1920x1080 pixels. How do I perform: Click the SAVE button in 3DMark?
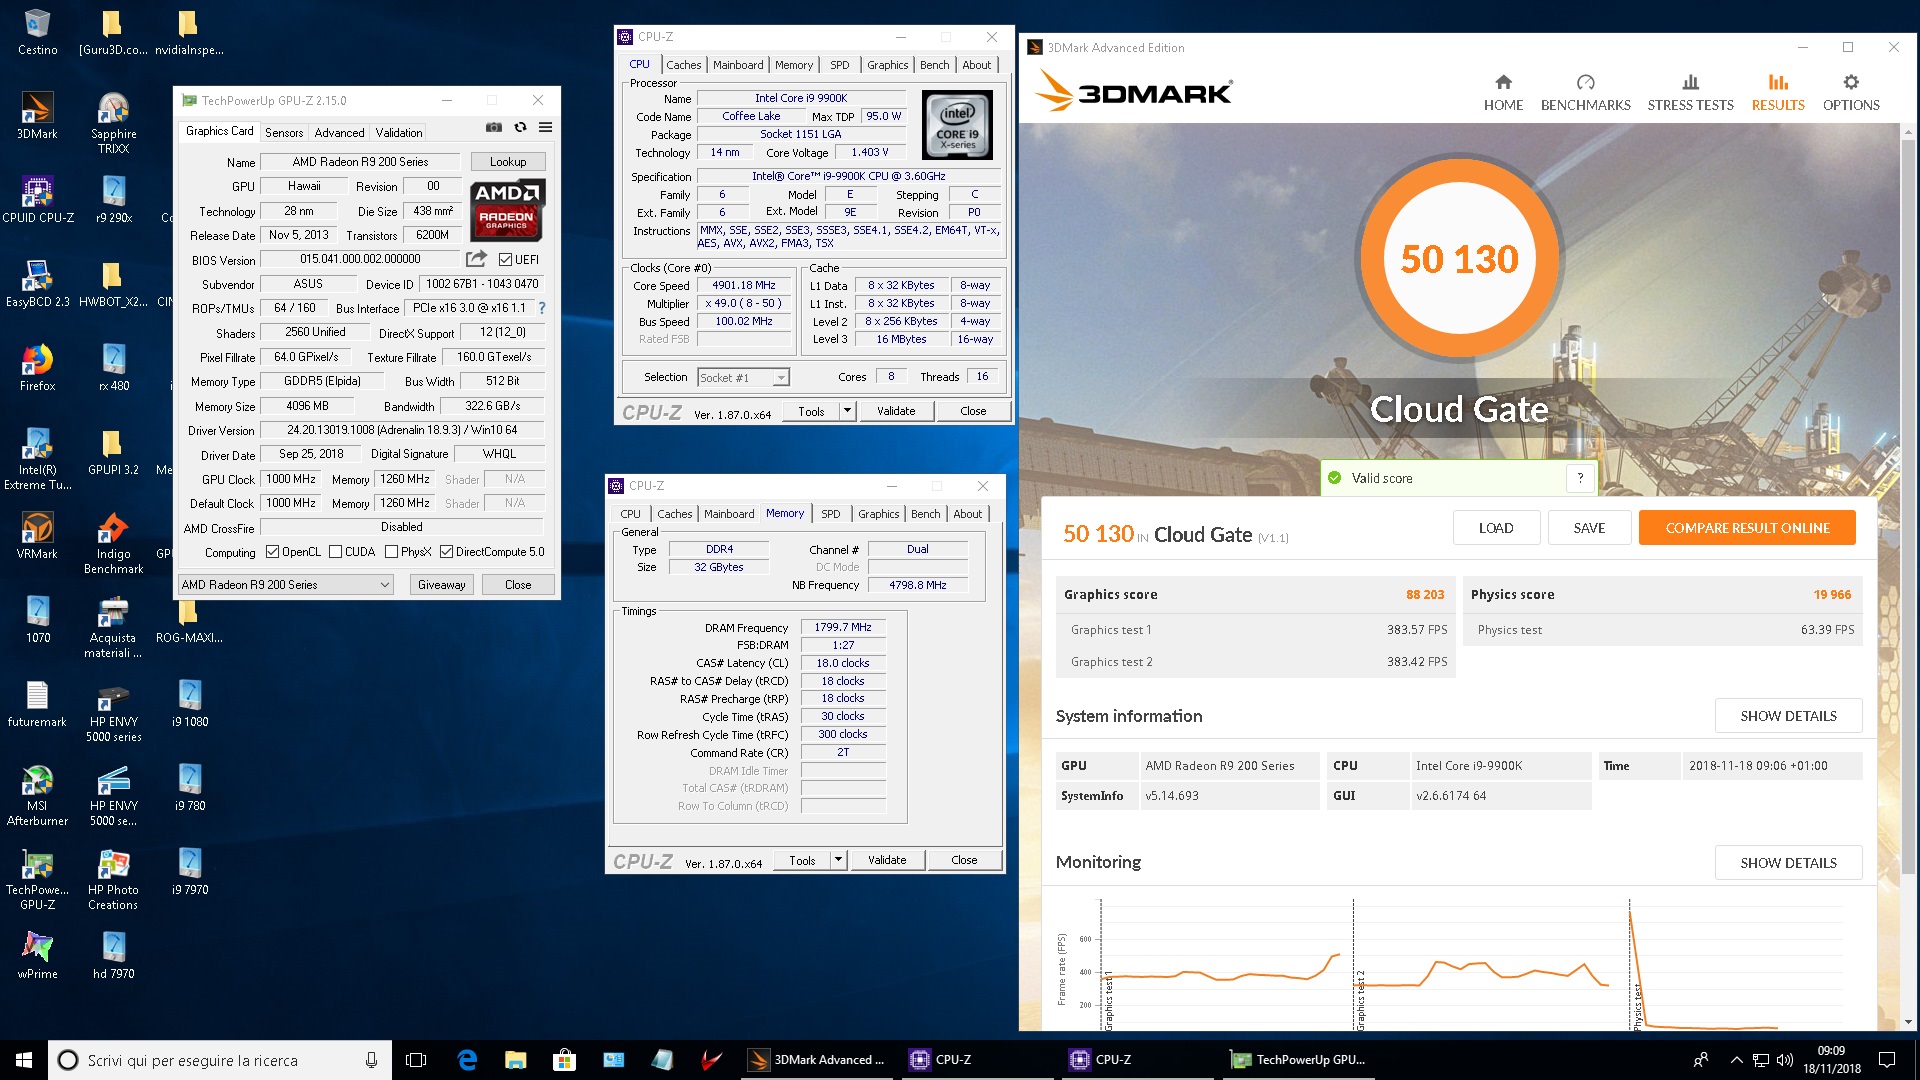coord(1589,528)
